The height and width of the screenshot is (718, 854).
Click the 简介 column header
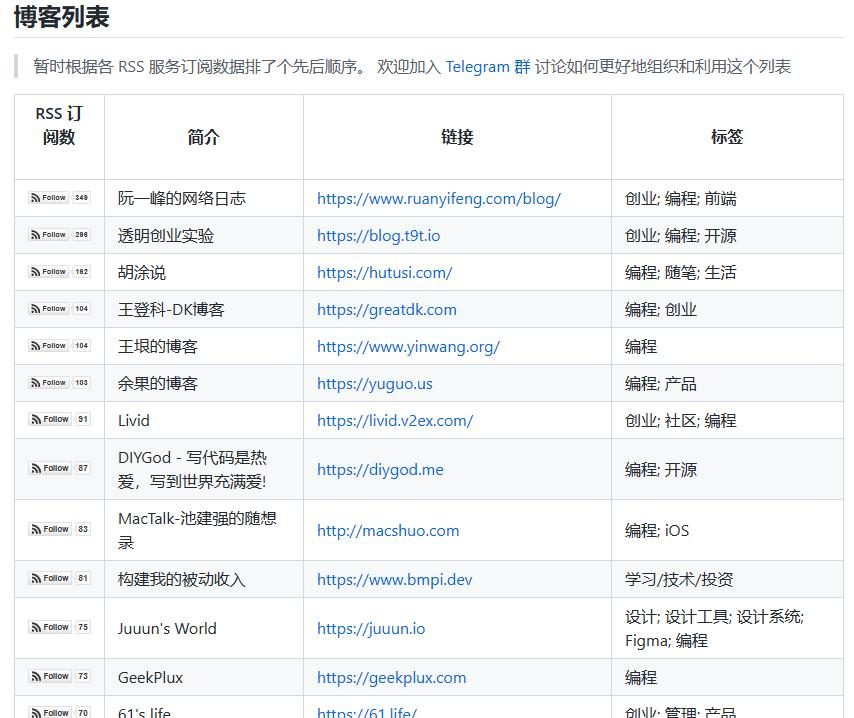[x=203, y=137]
